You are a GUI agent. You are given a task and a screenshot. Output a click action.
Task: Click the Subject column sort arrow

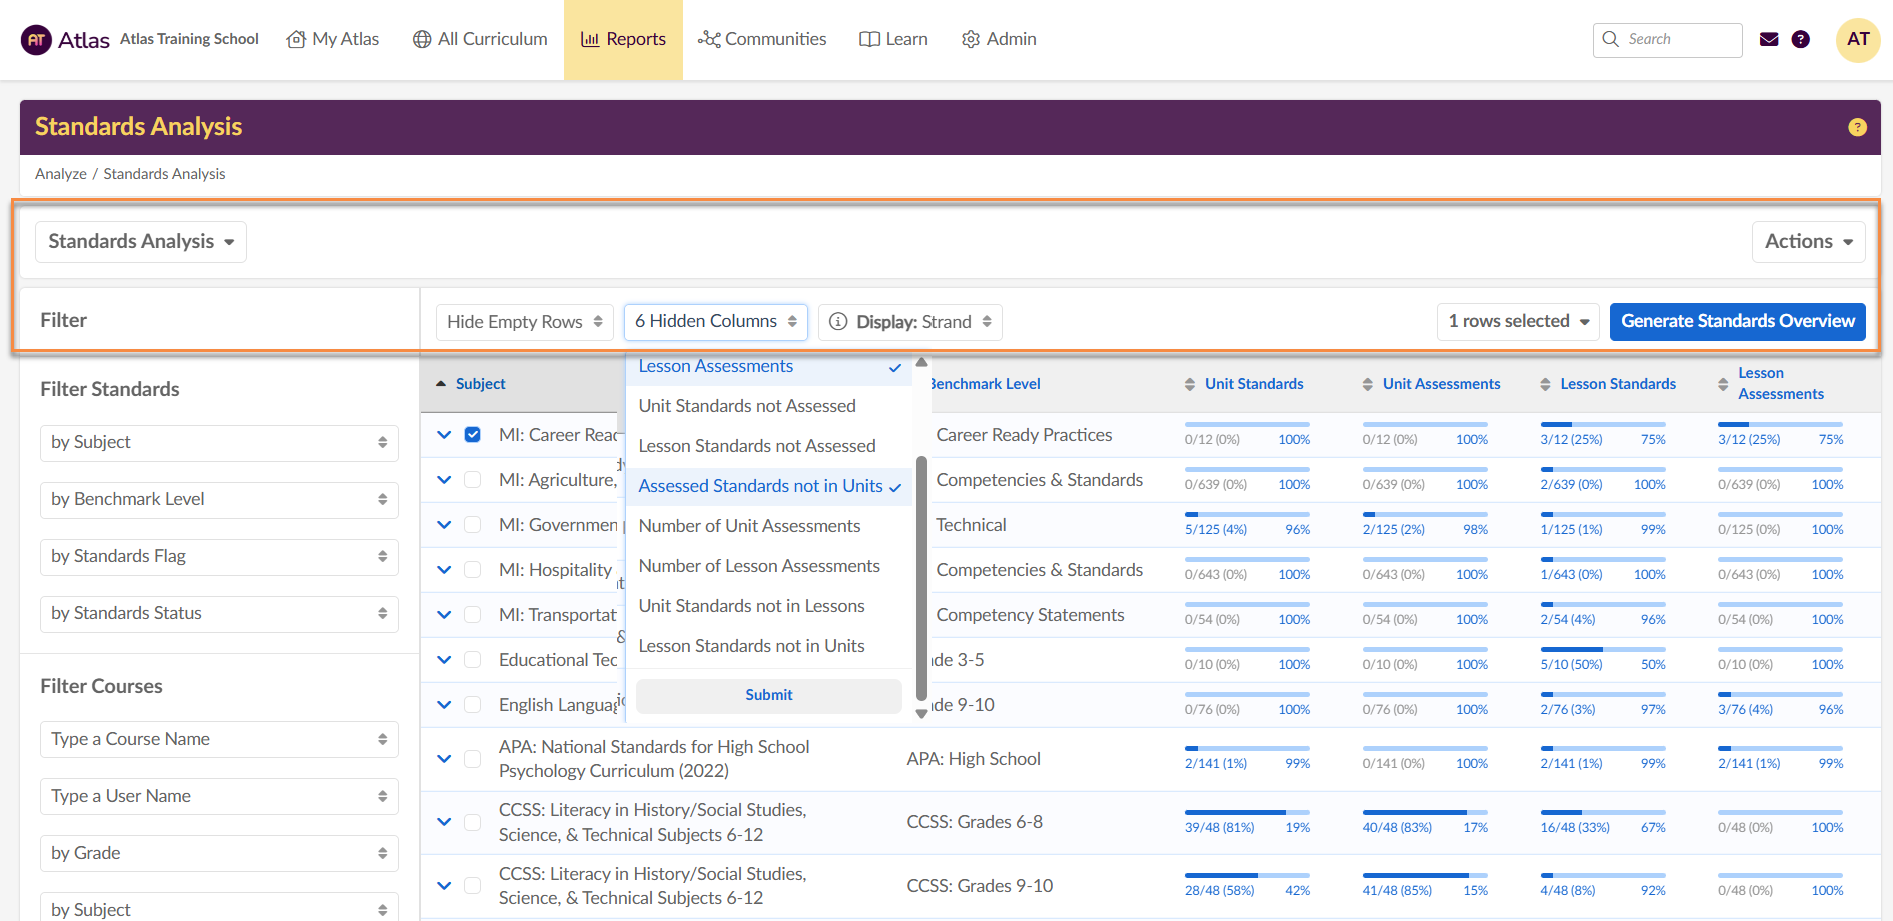[441, 384]
